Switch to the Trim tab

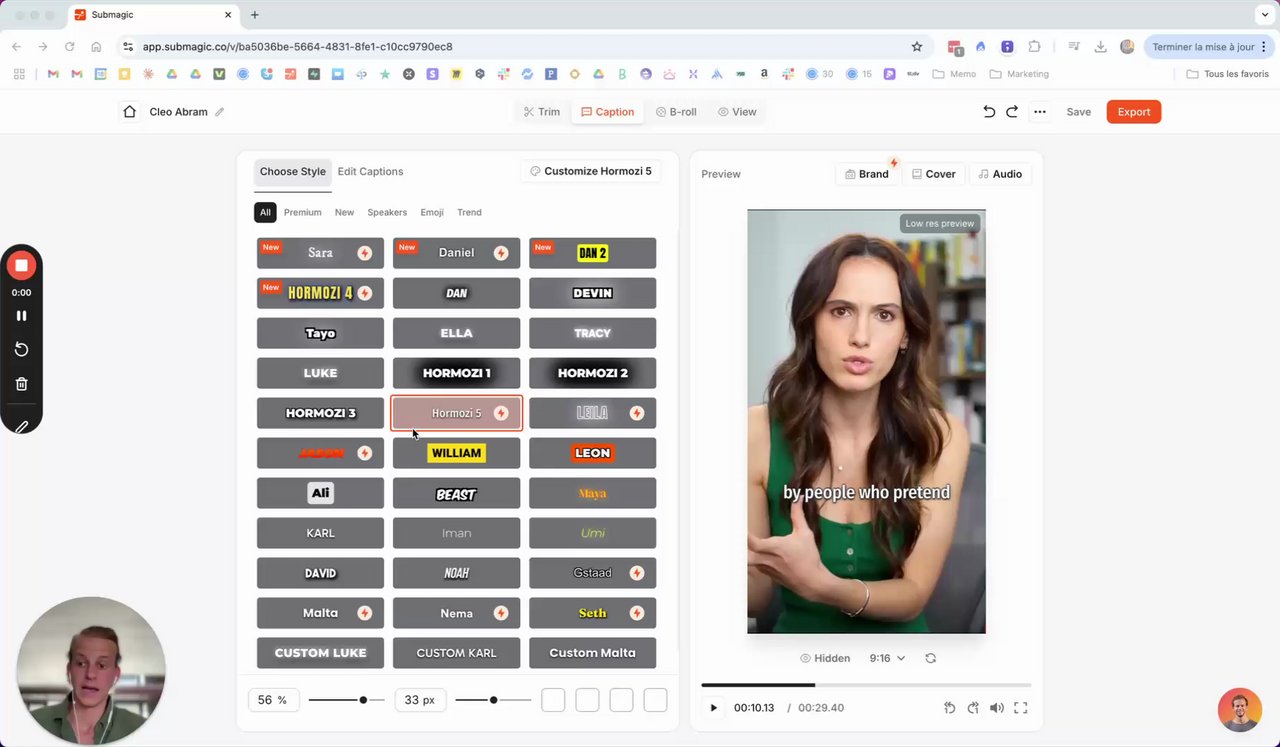(542, 112)
